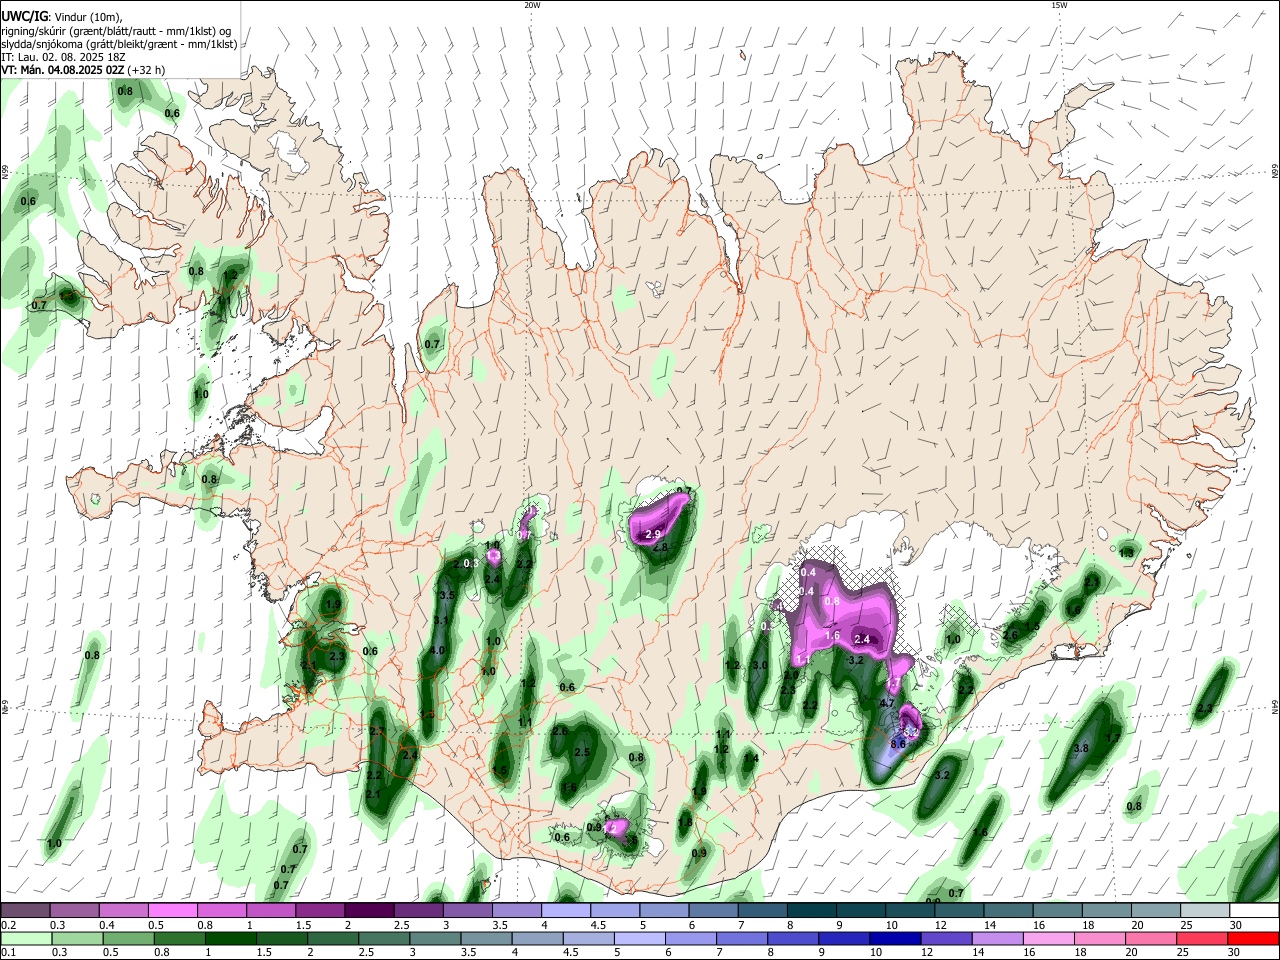Select the palest green 0.1 swatch in the rain scale
Screen dimensions: 1280x960
tap(25, 938)
